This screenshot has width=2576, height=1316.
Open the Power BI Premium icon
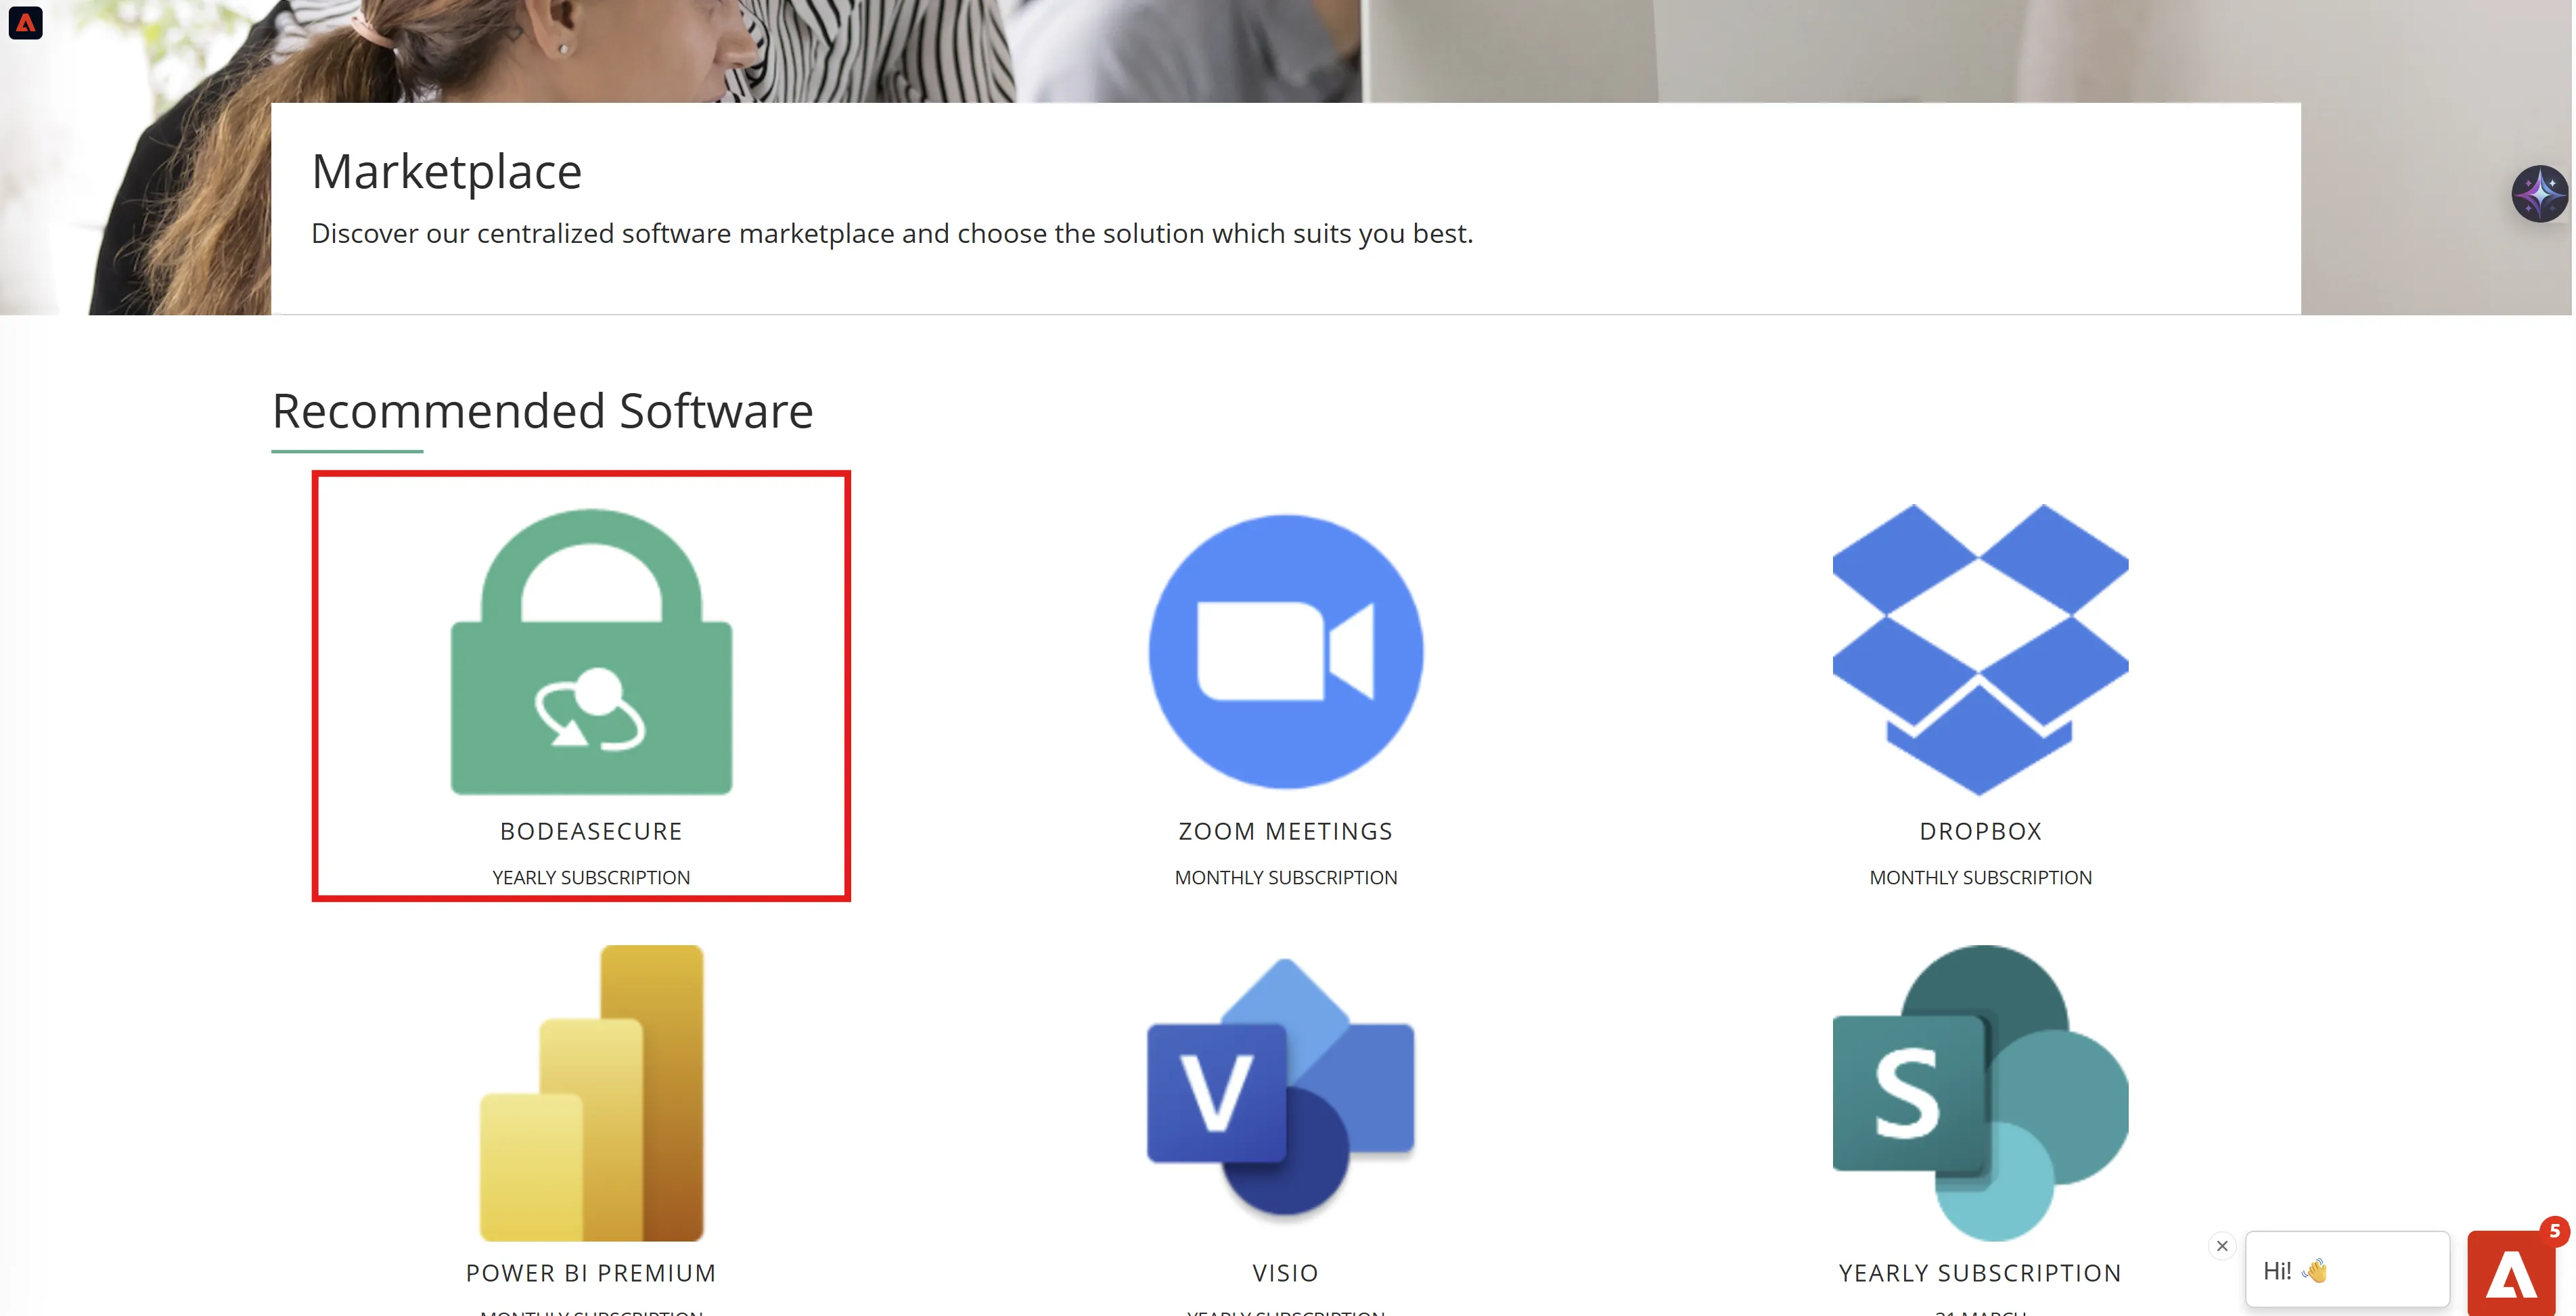tap(591, 1093)
